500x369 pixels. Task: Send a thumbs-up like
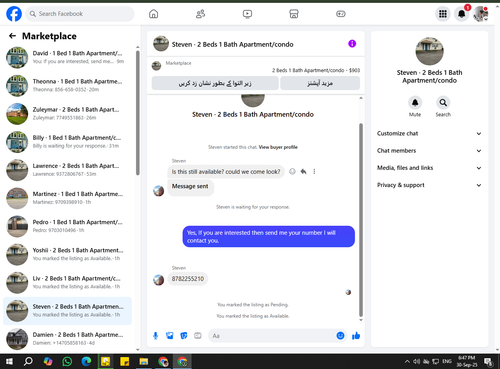click(356, 336)
